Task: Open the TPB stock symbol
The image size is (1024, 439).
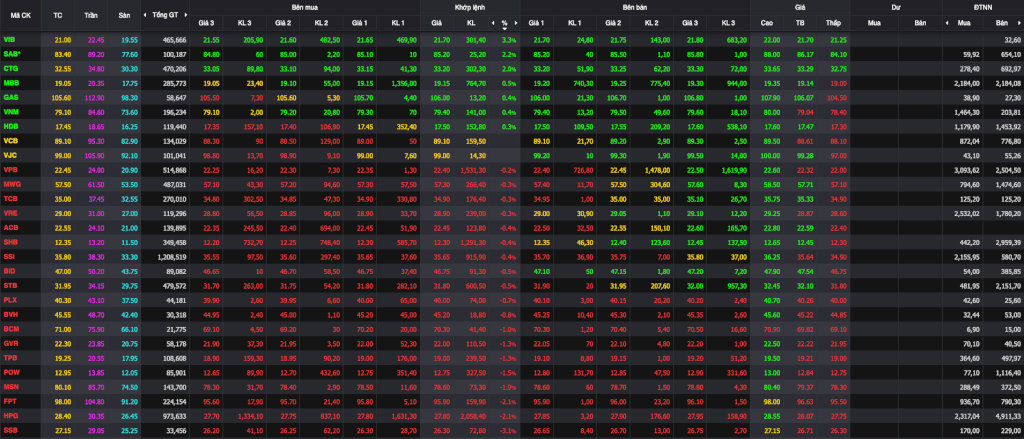Action: coord(10,357)
